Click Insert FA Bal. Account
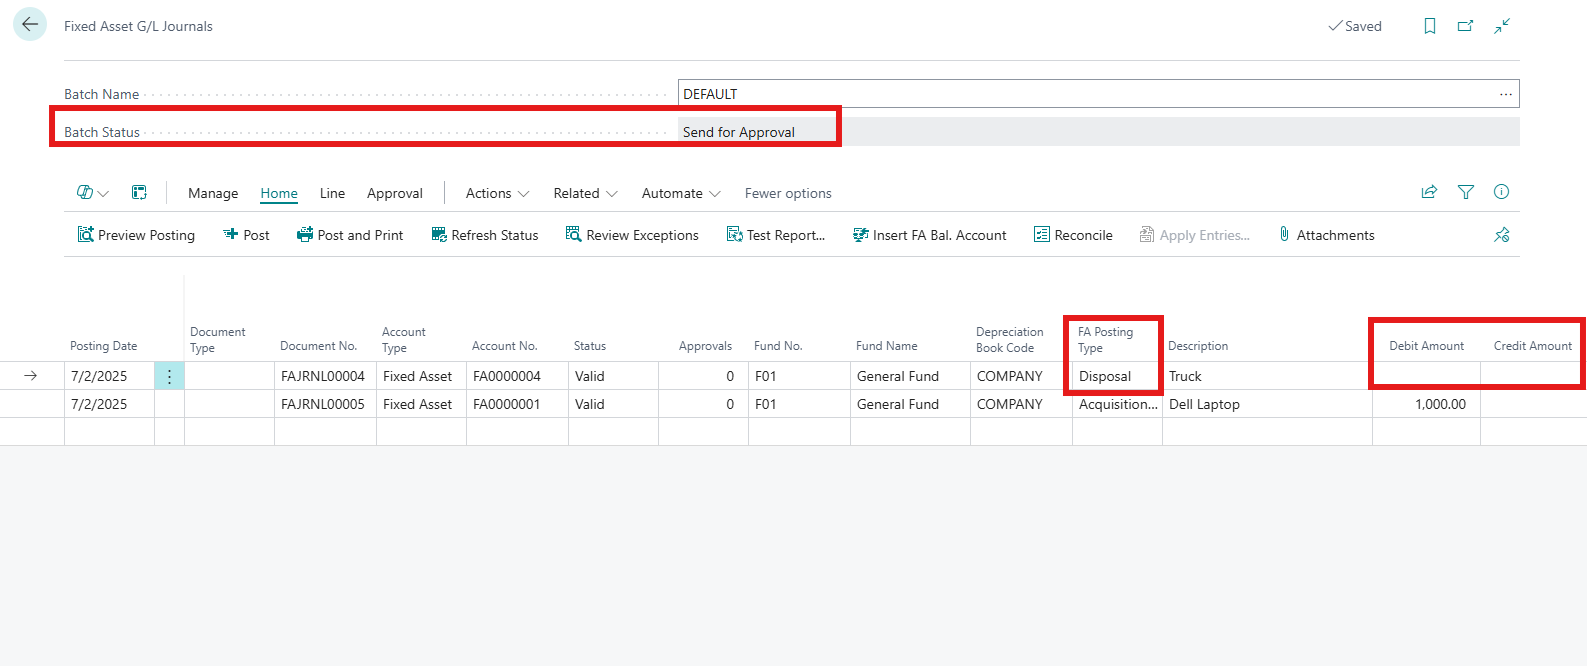1587x666 pixels. [x=929, y=235]
